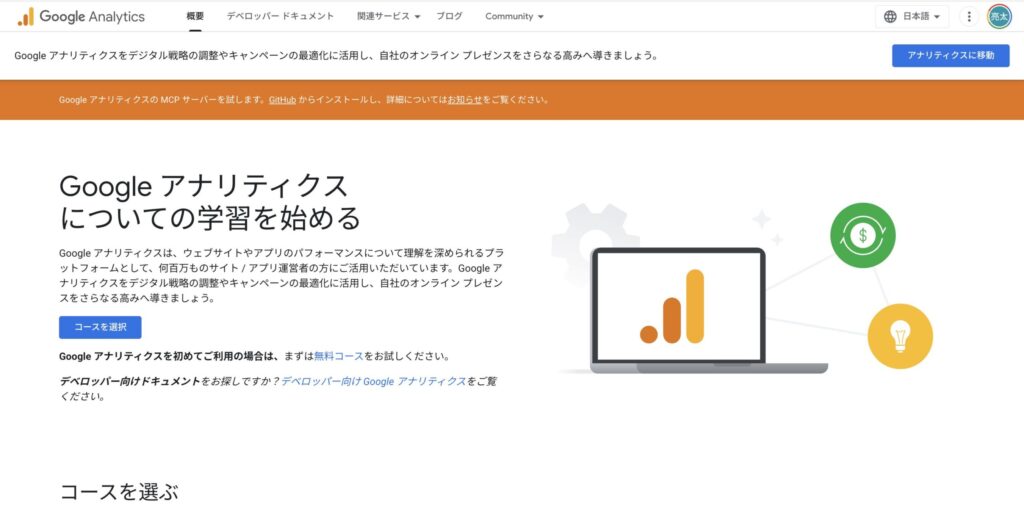Open the GitHub link in orange banner

click(x=282, y=100)
